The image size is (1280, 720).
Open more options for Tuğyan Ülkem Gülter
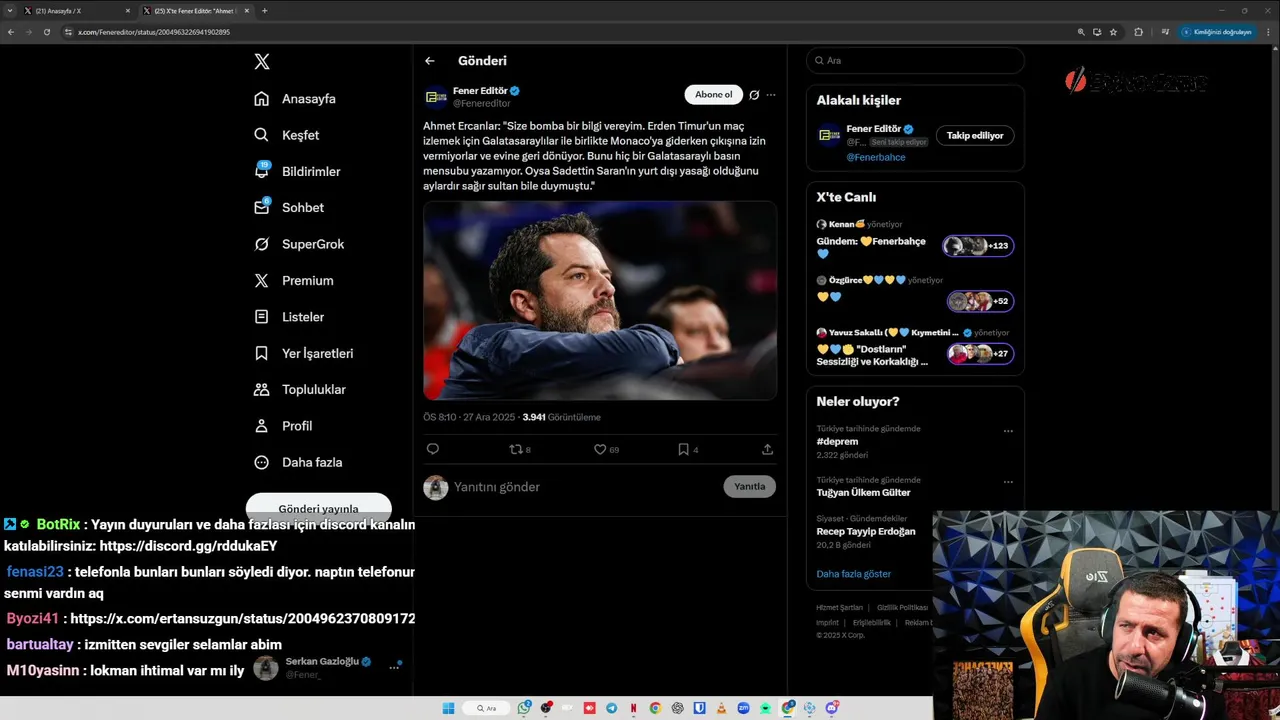point(1008,482)
